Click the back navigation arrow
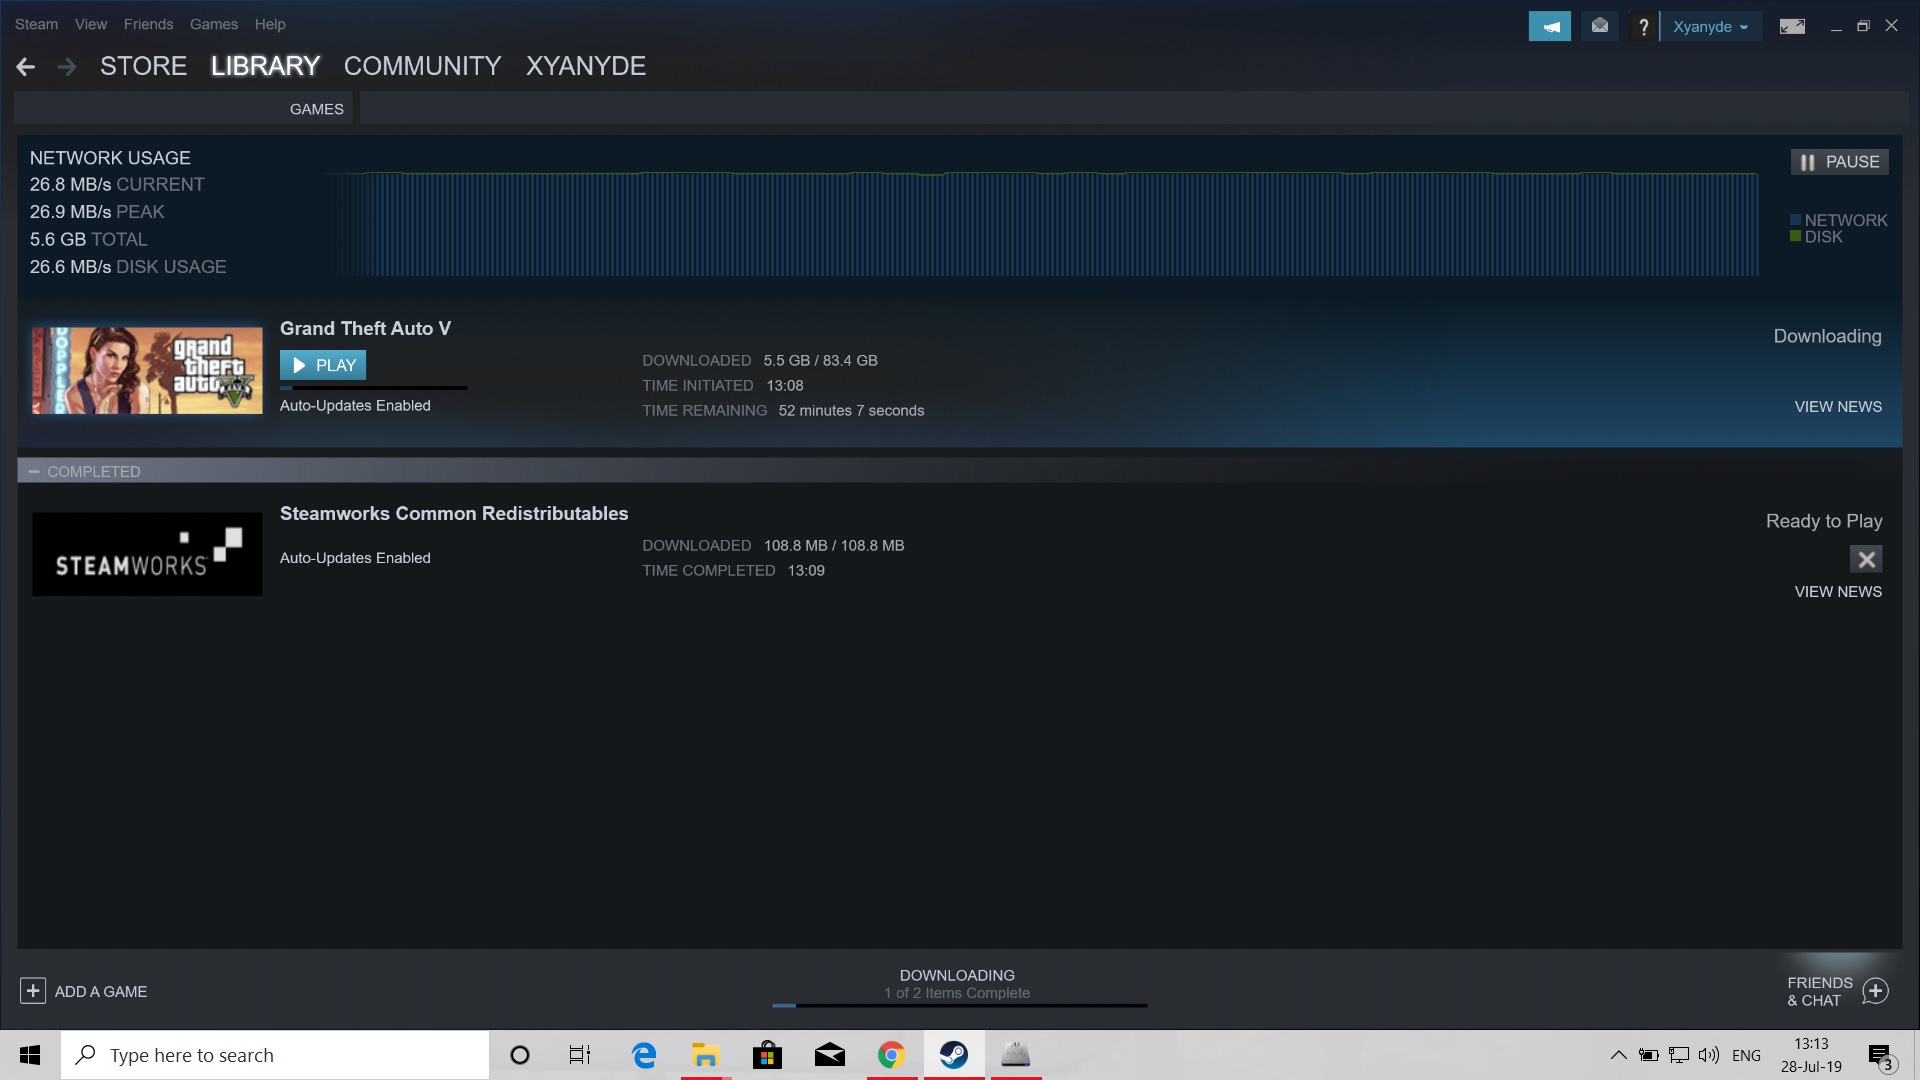 point(26,66)
